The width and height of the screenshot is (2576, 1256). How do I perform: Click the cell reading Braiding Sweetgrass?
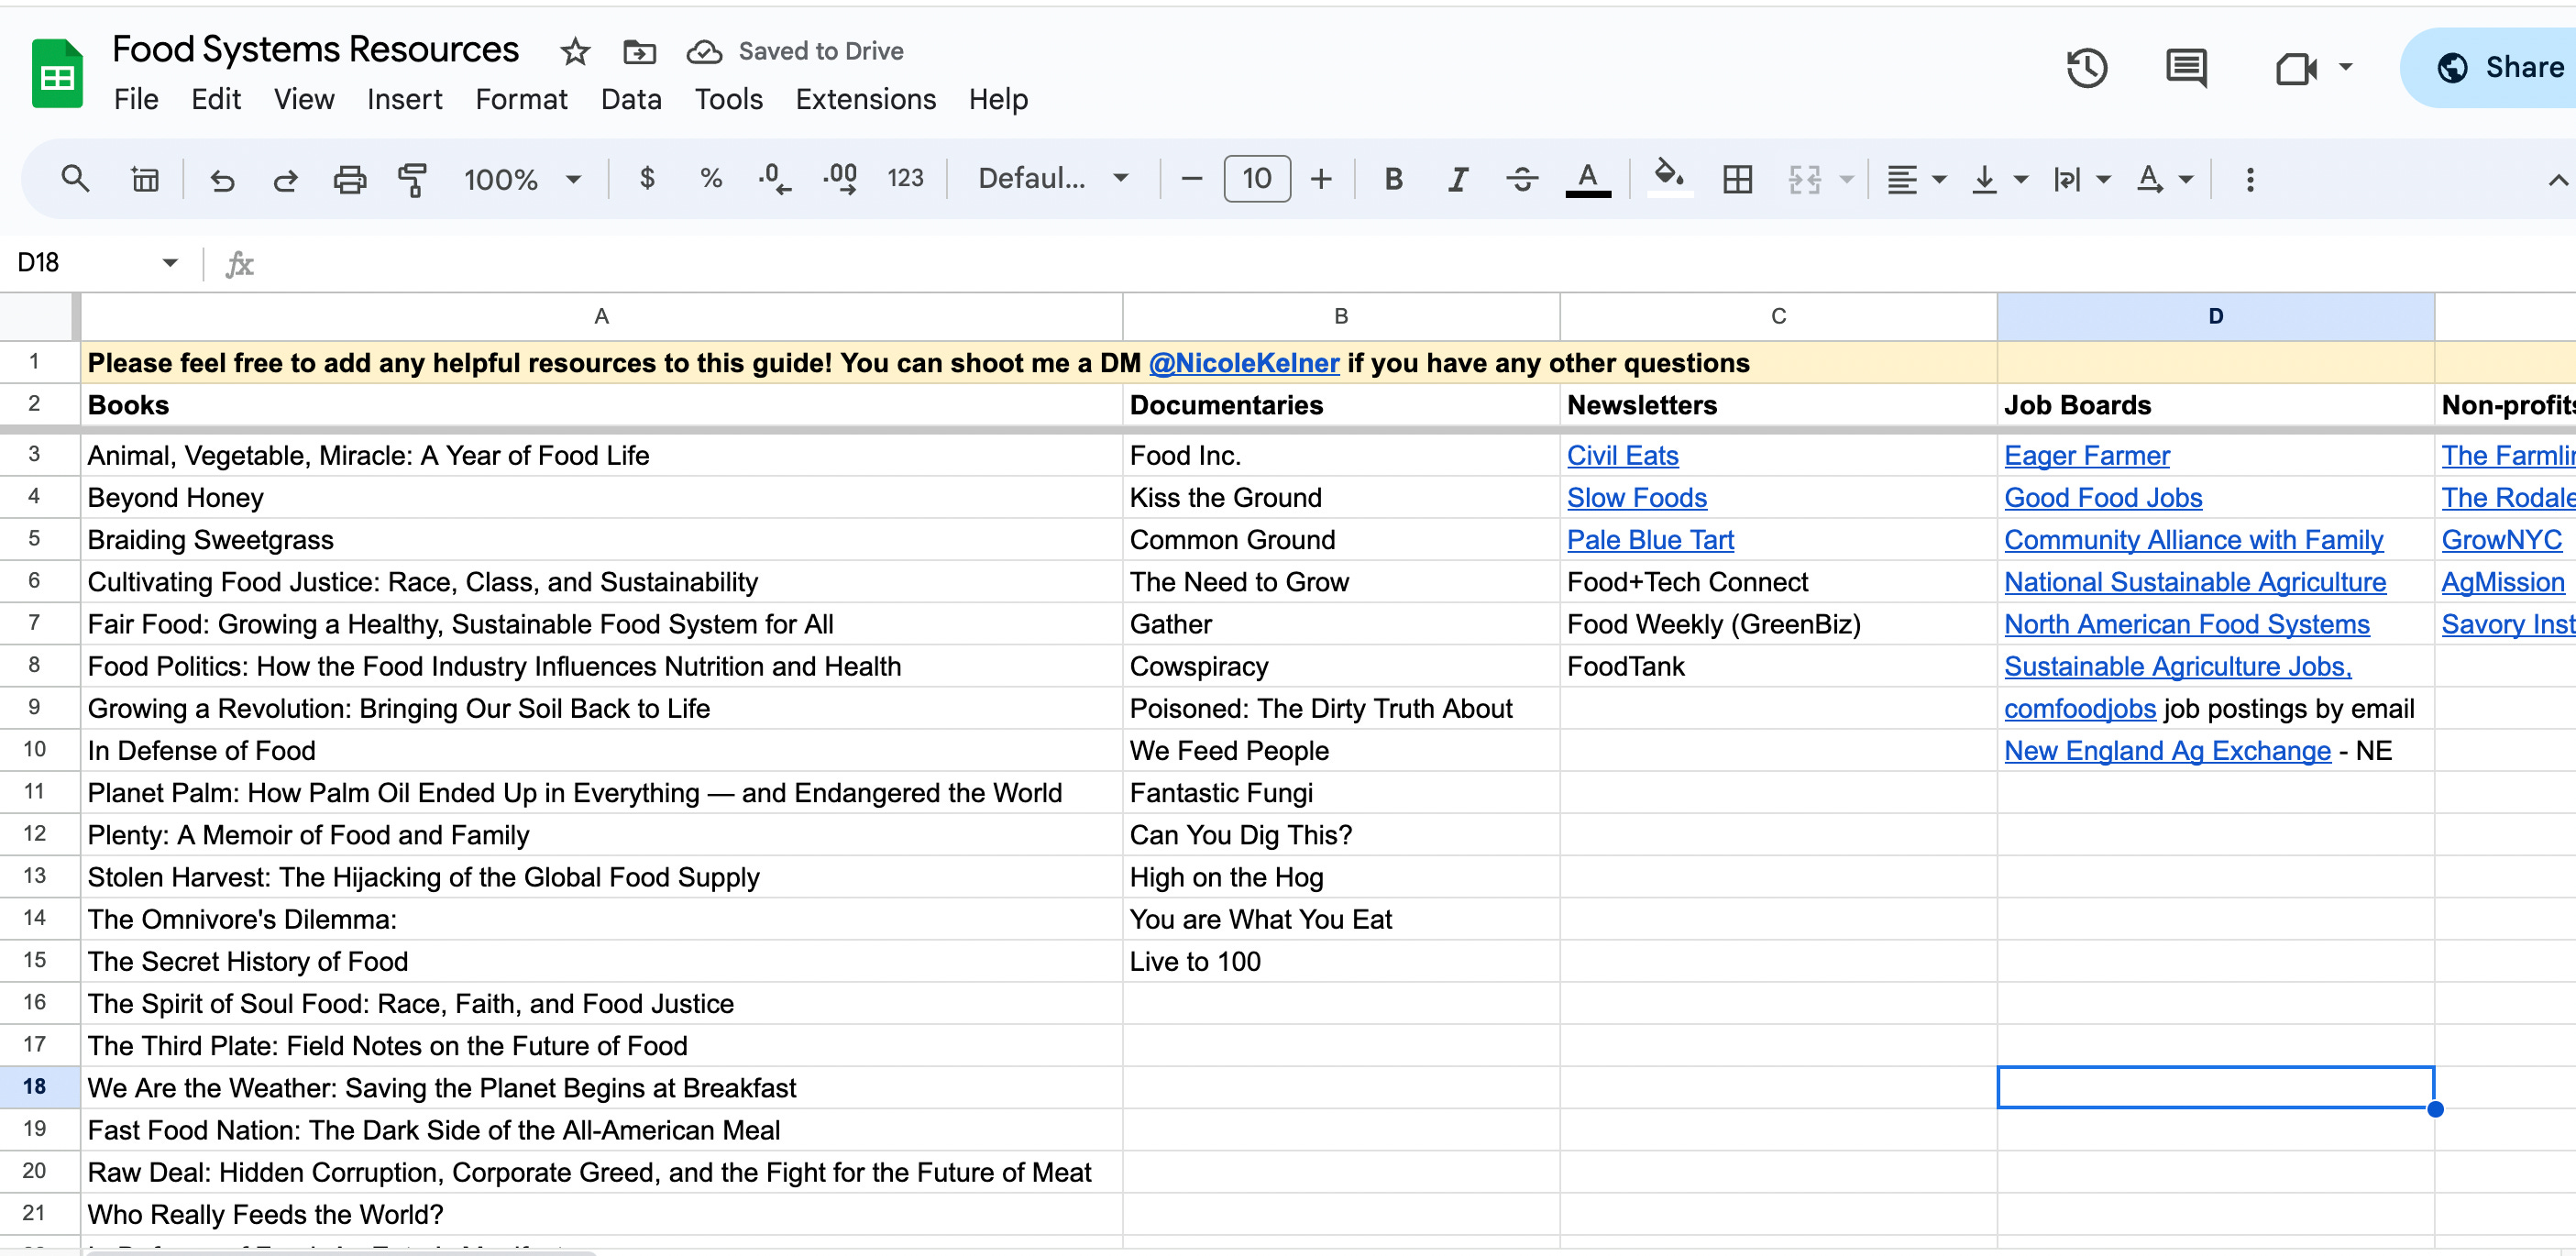[601, 540]
